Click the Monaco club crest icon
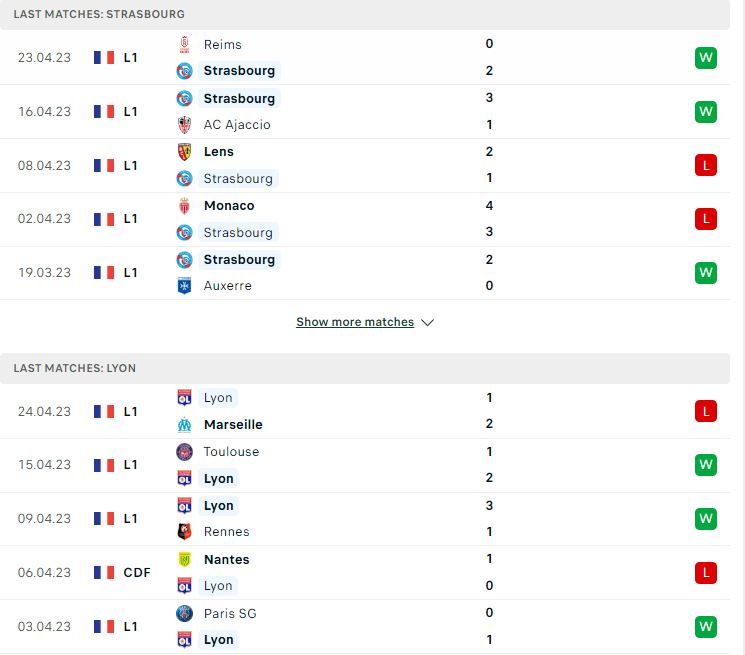745x655 pixels. coord(184,206)
